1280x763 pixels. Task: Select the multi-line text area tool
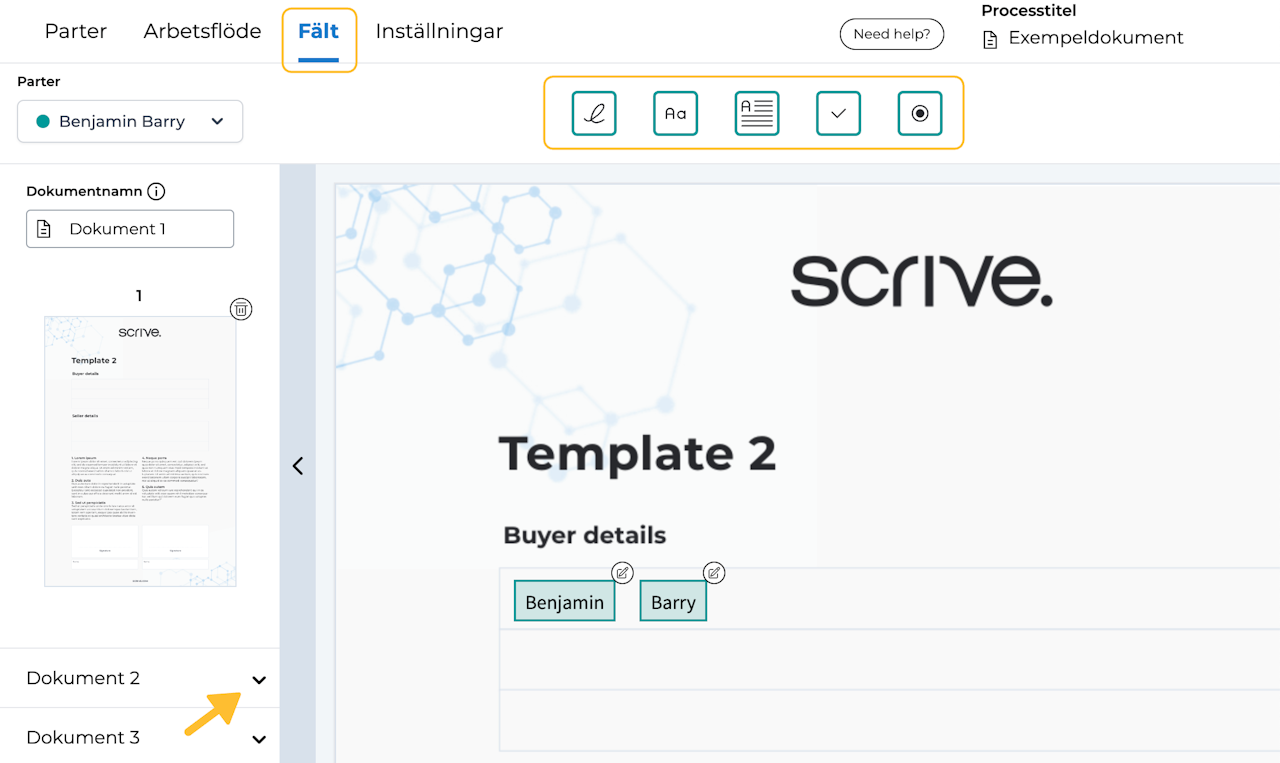(x=757, y=113)
